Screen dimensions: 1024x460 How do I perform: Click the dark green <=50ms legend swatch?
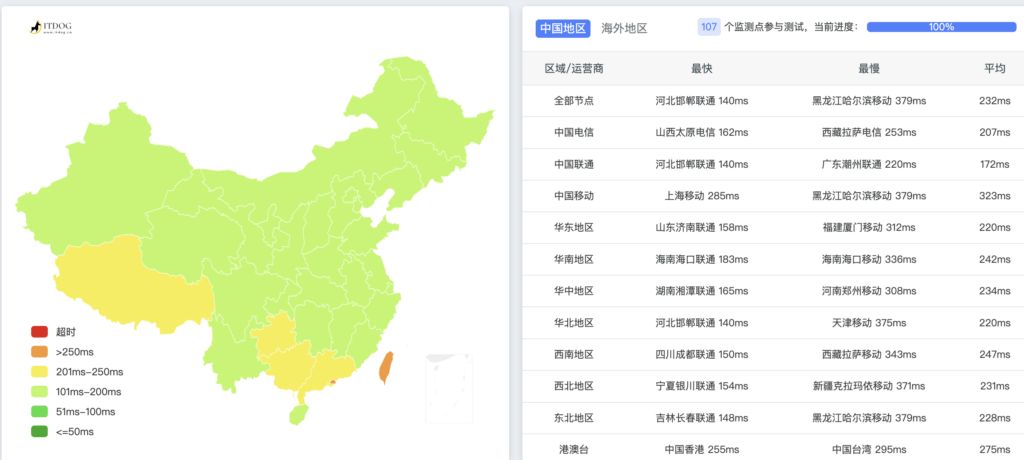(x=39, y=432)
